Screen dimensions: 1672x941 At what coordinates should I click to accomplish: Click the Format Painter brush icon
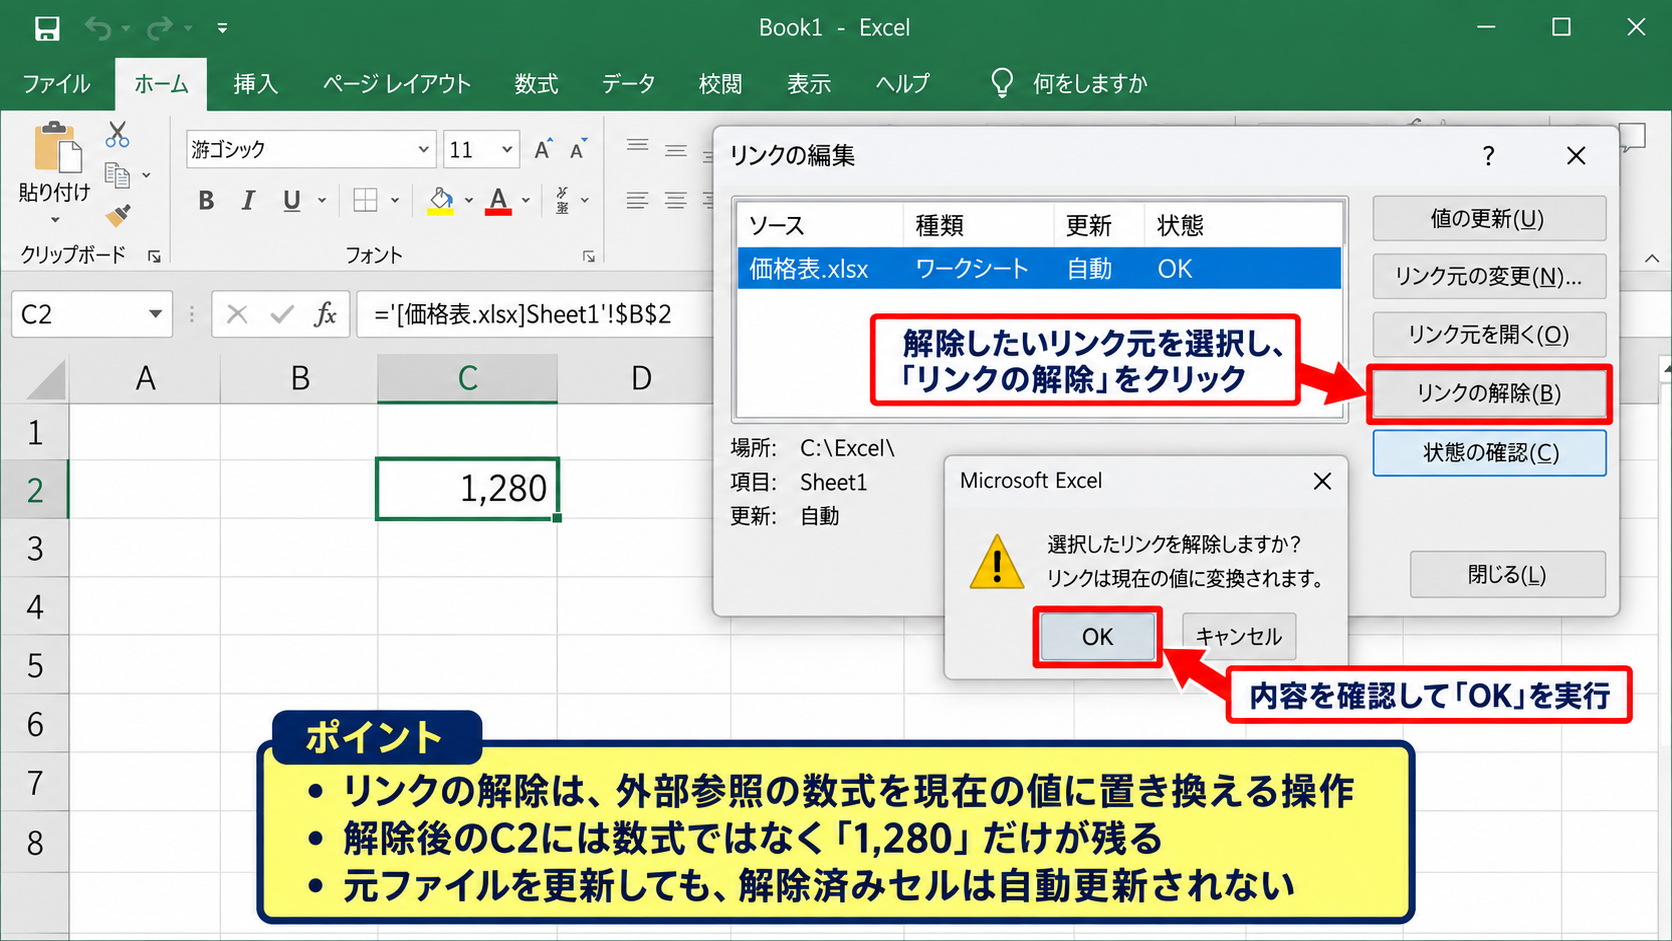(118, 214)
